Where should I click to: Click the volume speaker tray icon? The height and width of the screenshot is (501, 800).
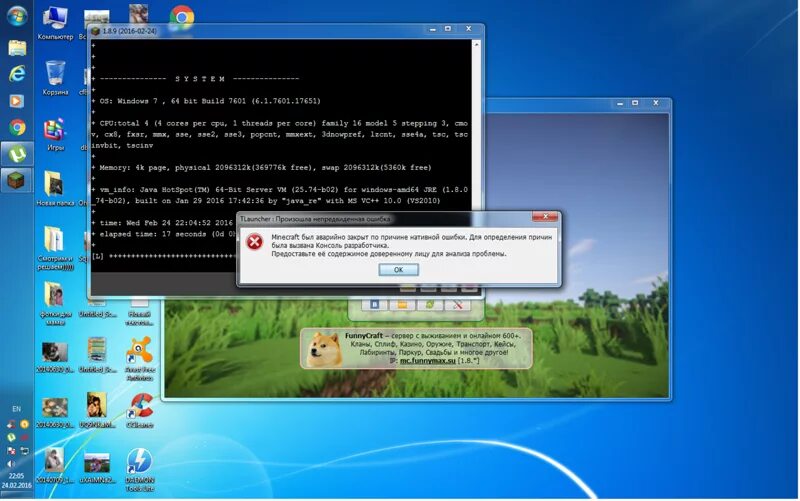pos(10,464)
